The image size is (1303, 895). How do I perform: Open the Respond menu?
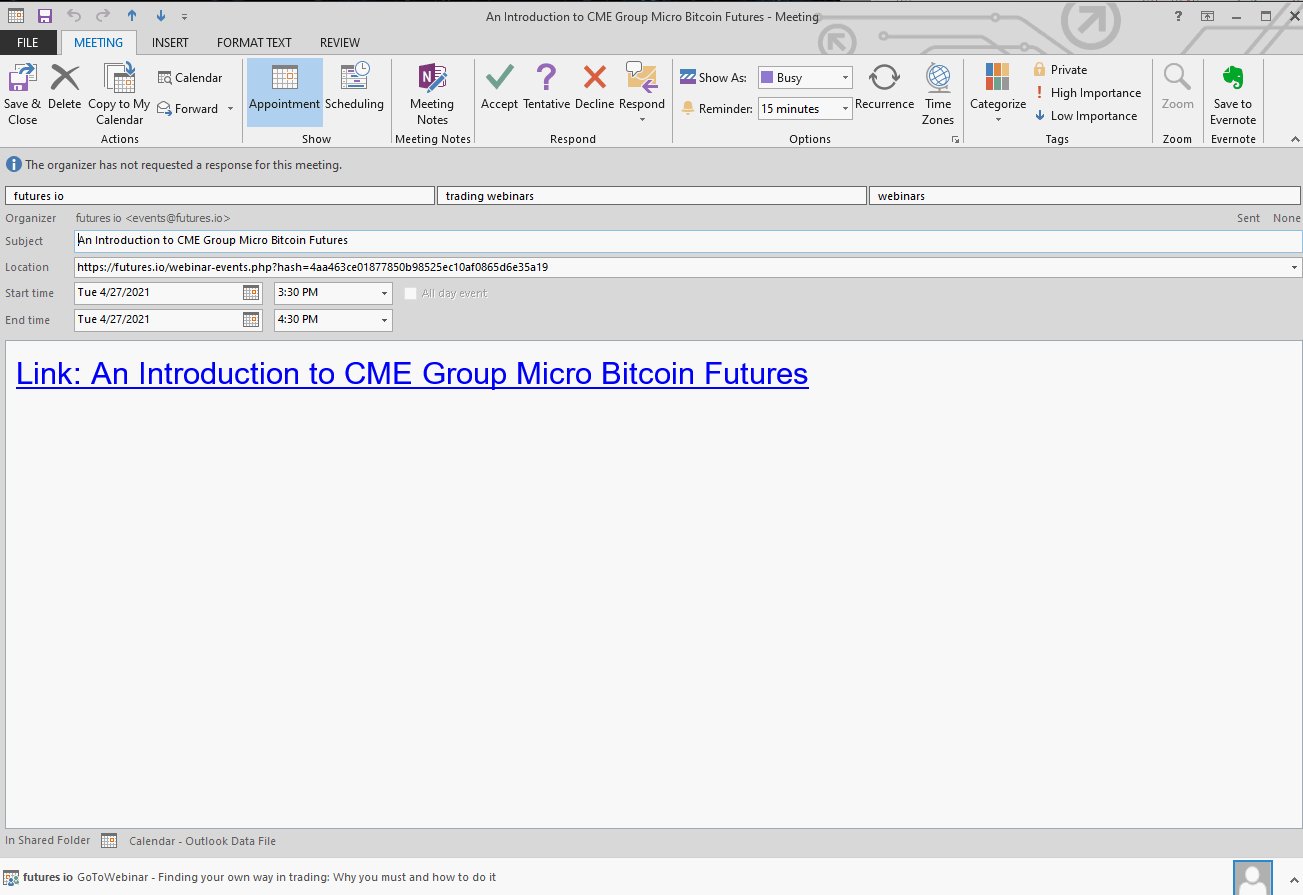pyautogui.click(x=642, y=94)
